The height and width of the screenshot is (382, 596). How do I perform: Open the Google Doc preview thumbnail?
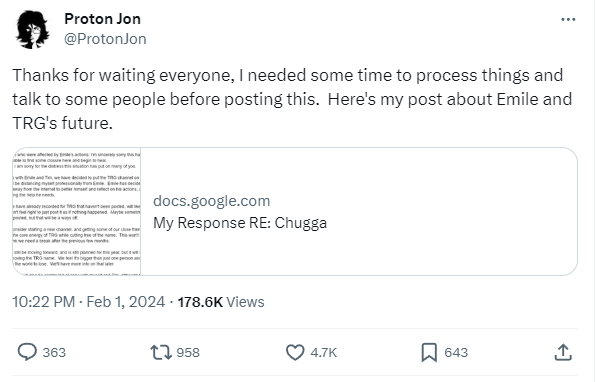point(77,211)
